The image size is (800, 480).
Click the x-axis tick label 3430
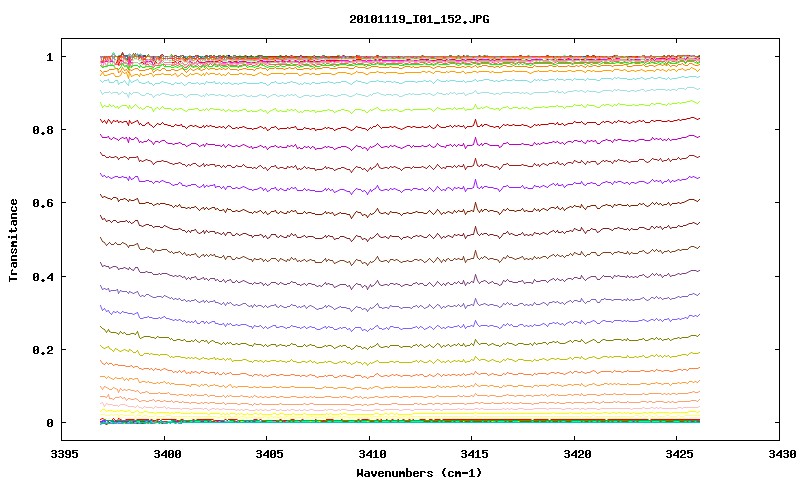pyautogui.click(x=782, y=454)
